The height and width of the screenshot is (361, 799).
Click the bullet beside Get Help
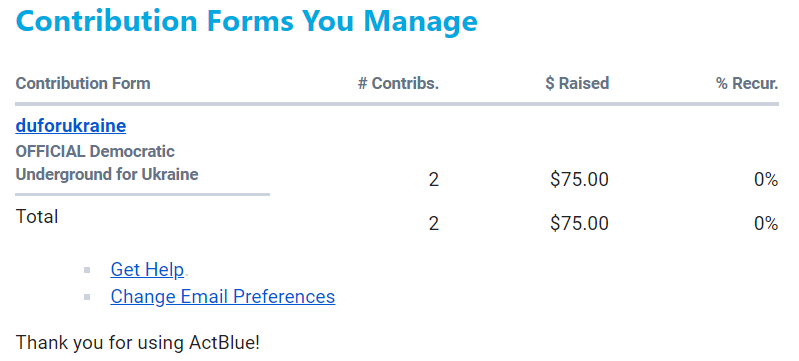pos(87,270)
